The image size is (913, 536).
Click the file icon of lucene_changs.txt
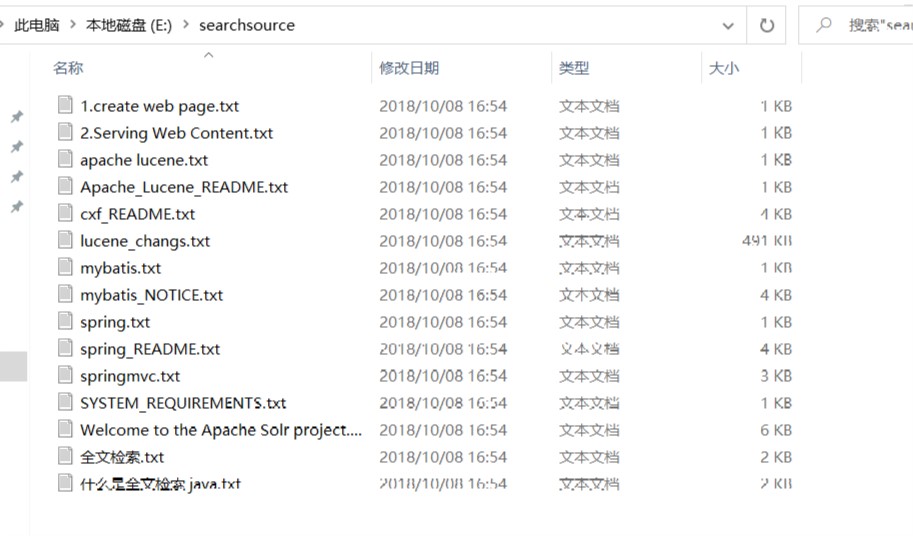click(65, 240)
